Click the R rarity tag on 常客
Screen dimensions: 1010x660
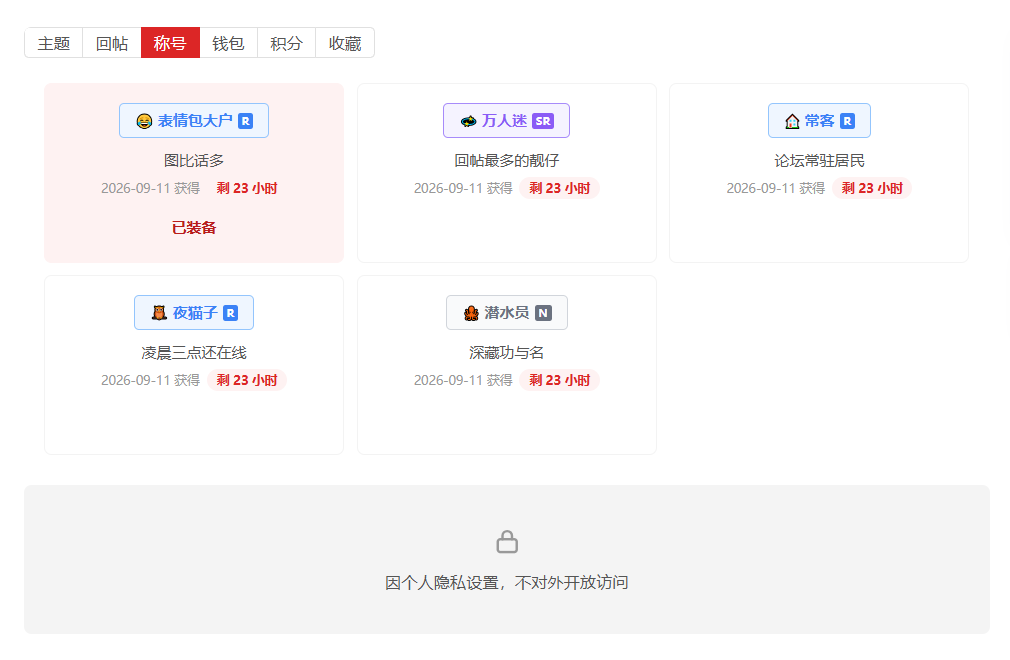(x=848, y=121)
